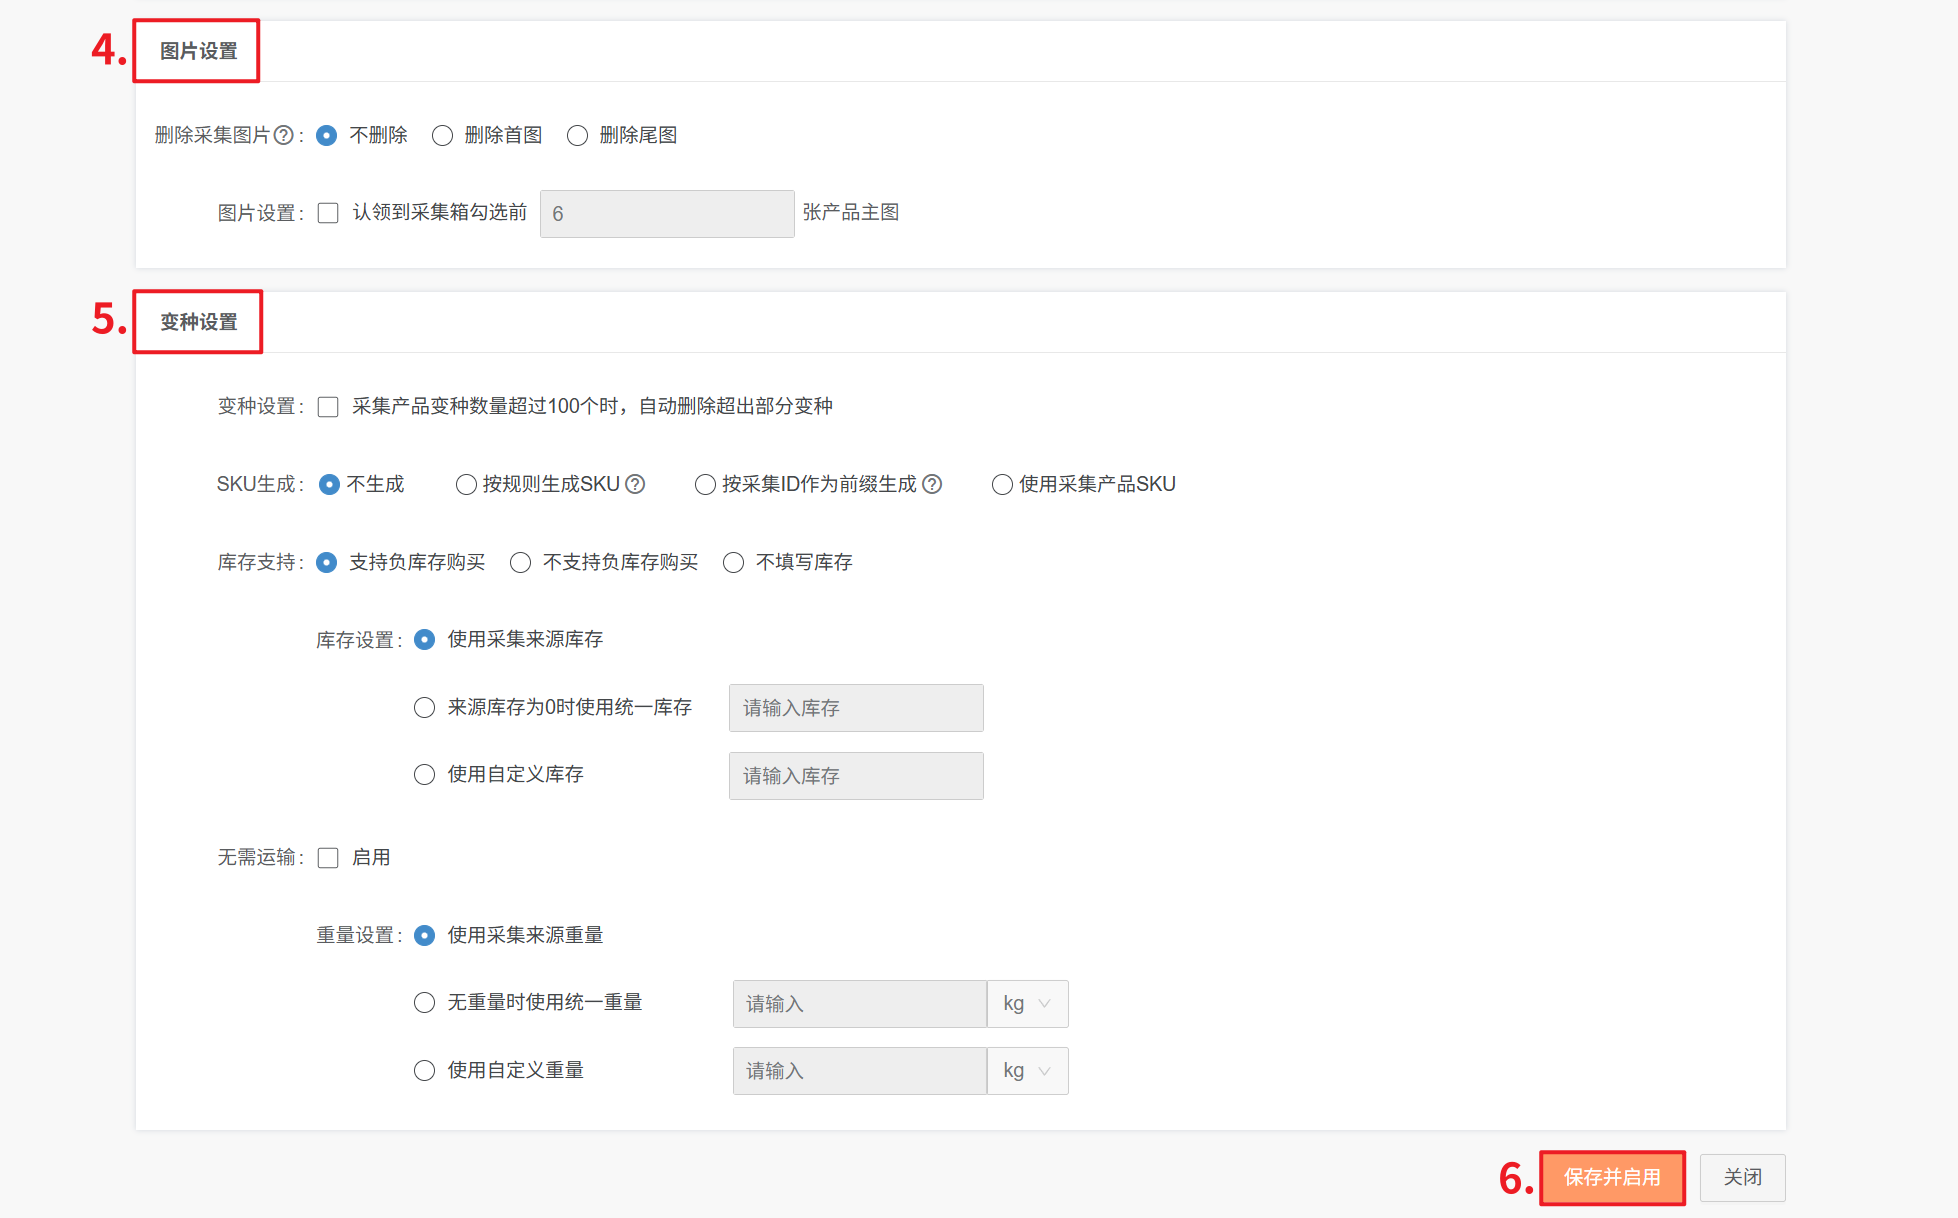The height and width of the screenshot is (1218, 1958).
Task: Click help icon next to 删除采集图片
Action: tap(283, 135)
